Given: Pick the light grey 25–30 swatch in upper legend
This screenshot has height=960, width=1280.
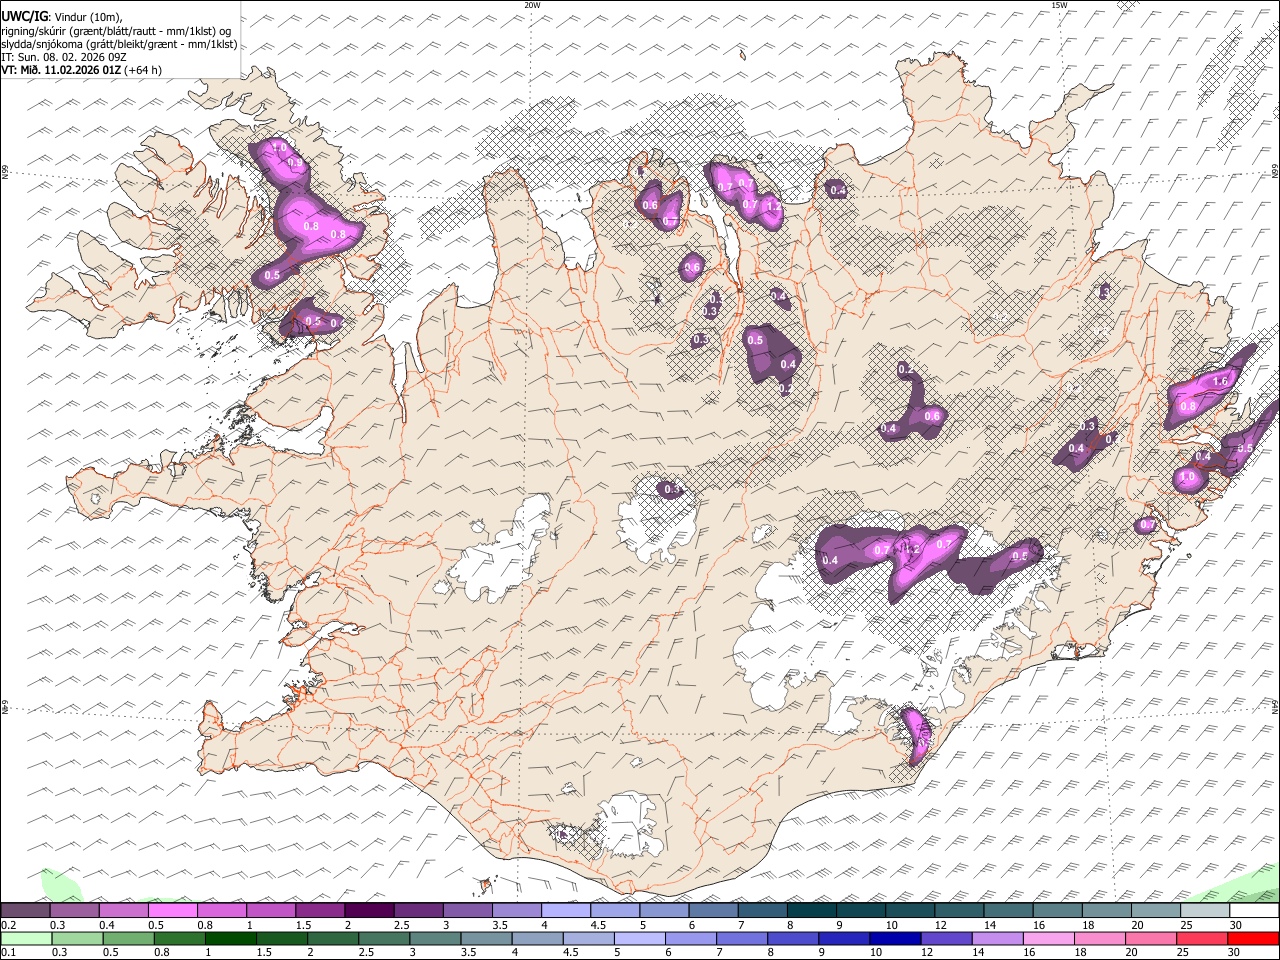Looking at the screenshot, I should [x=1205, y=910].
